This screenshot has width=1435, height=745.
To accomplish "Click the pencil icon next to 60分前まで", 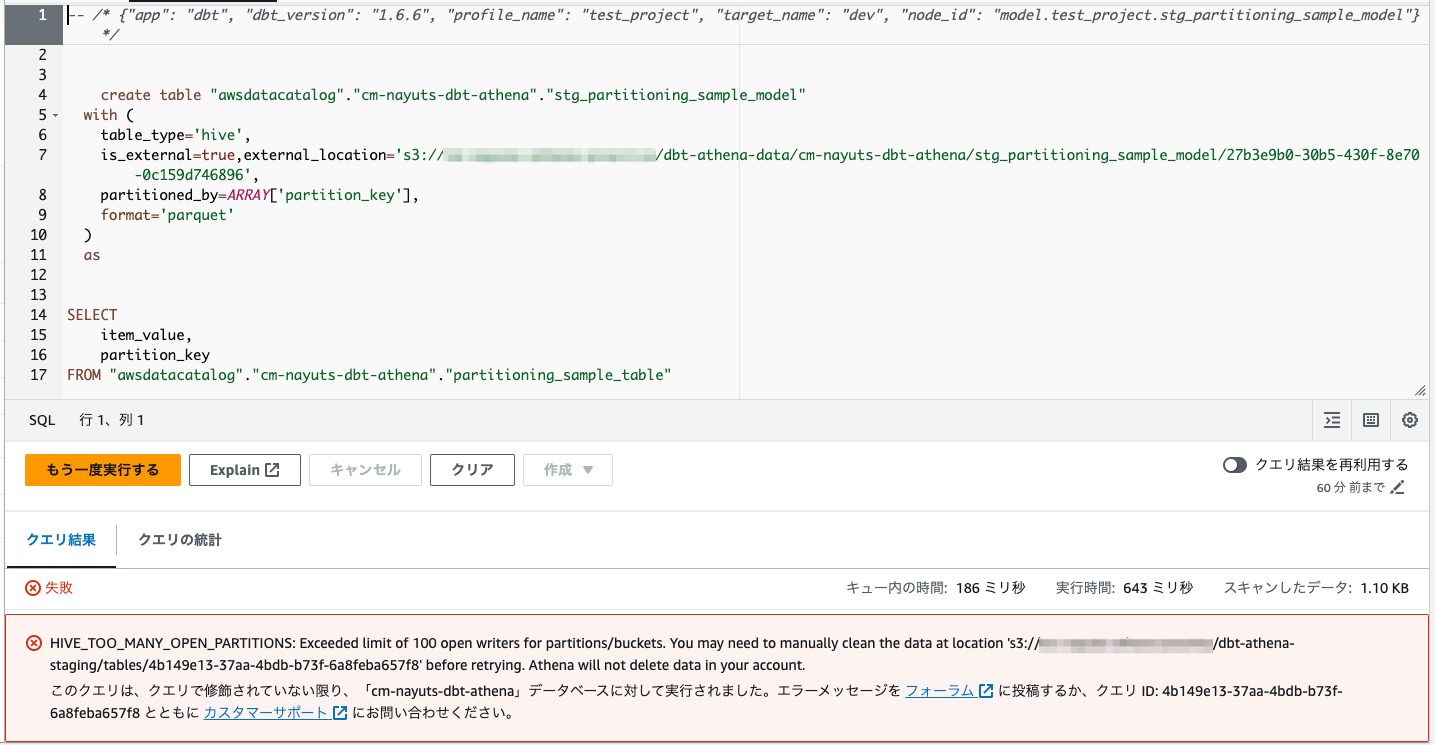I will pos(1397,486).
